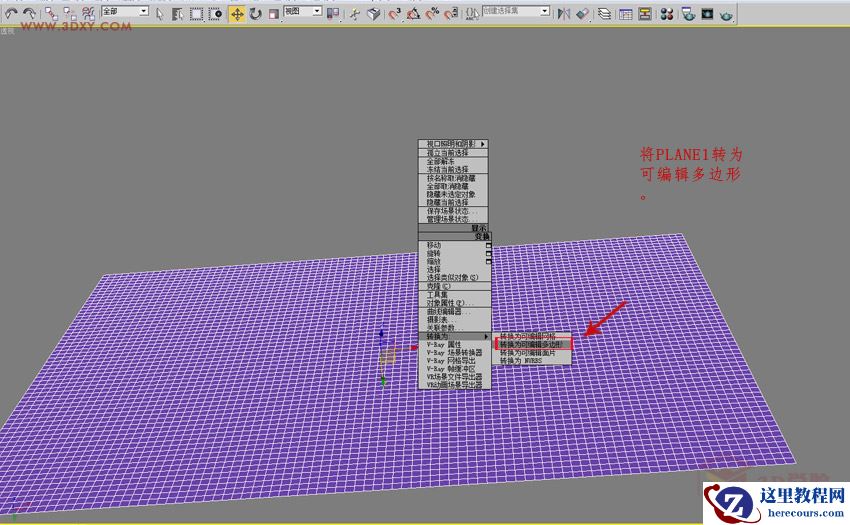The width and height of the screenshot is (850, 525).
Task: Open the settings box beside 缩放
Action: click(x=488, y=261)
